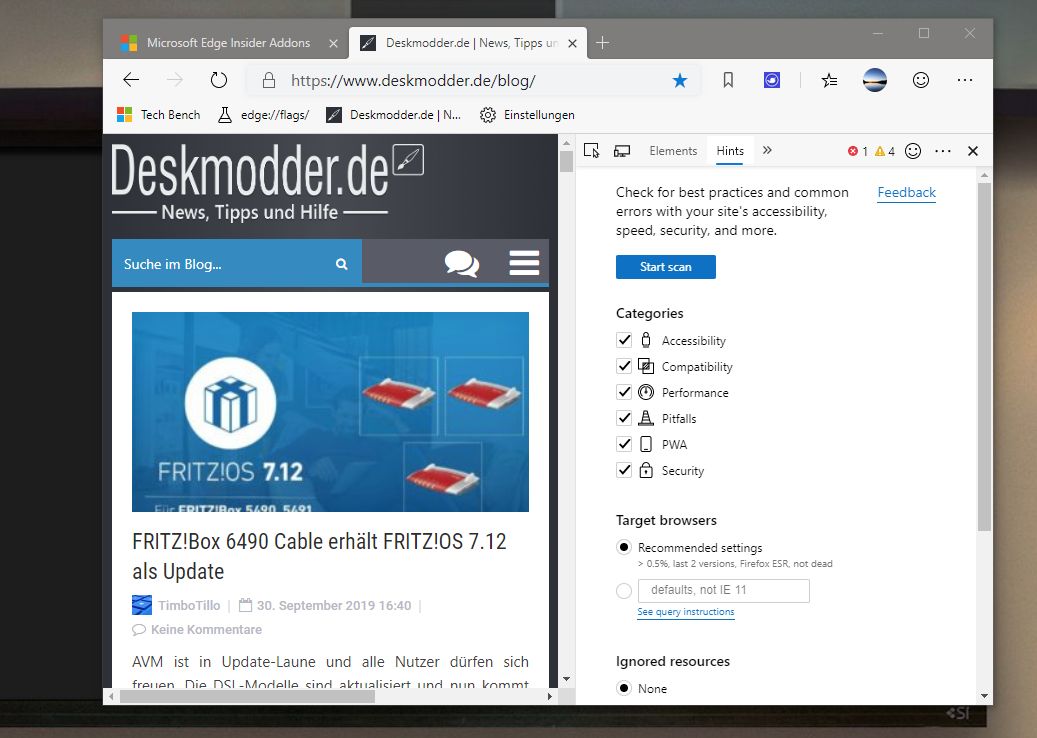Open the Favorites list icon
The height and width of the screenshot is (738, 1037).
(829, 80)
